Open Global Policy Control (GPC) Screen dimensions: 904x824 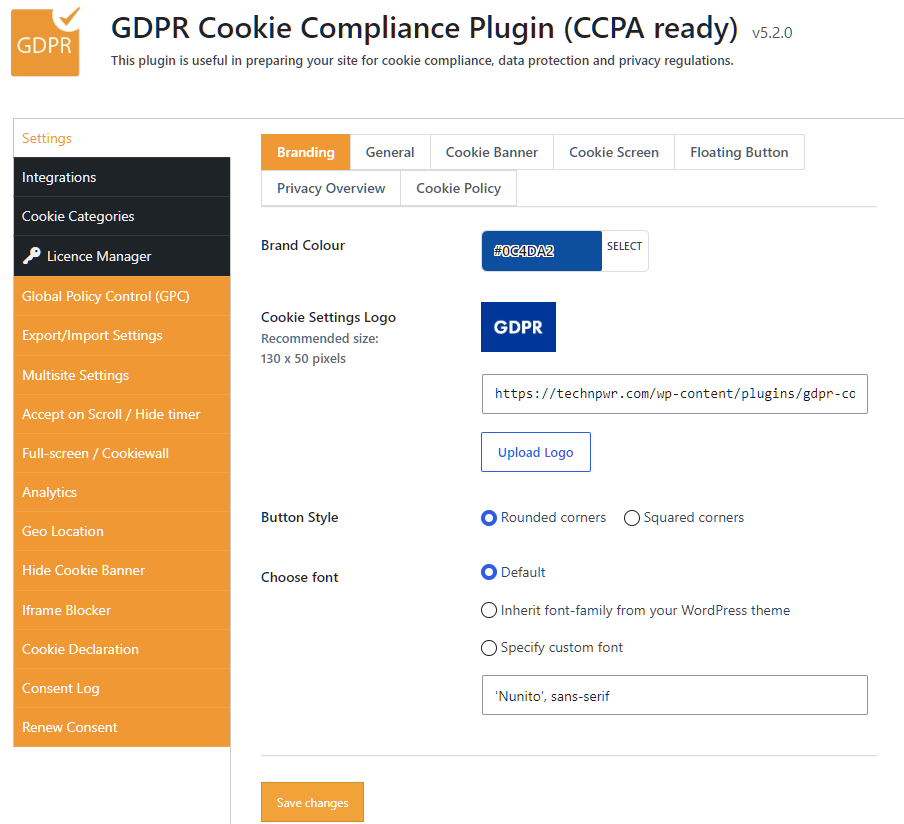pos(122,296)
